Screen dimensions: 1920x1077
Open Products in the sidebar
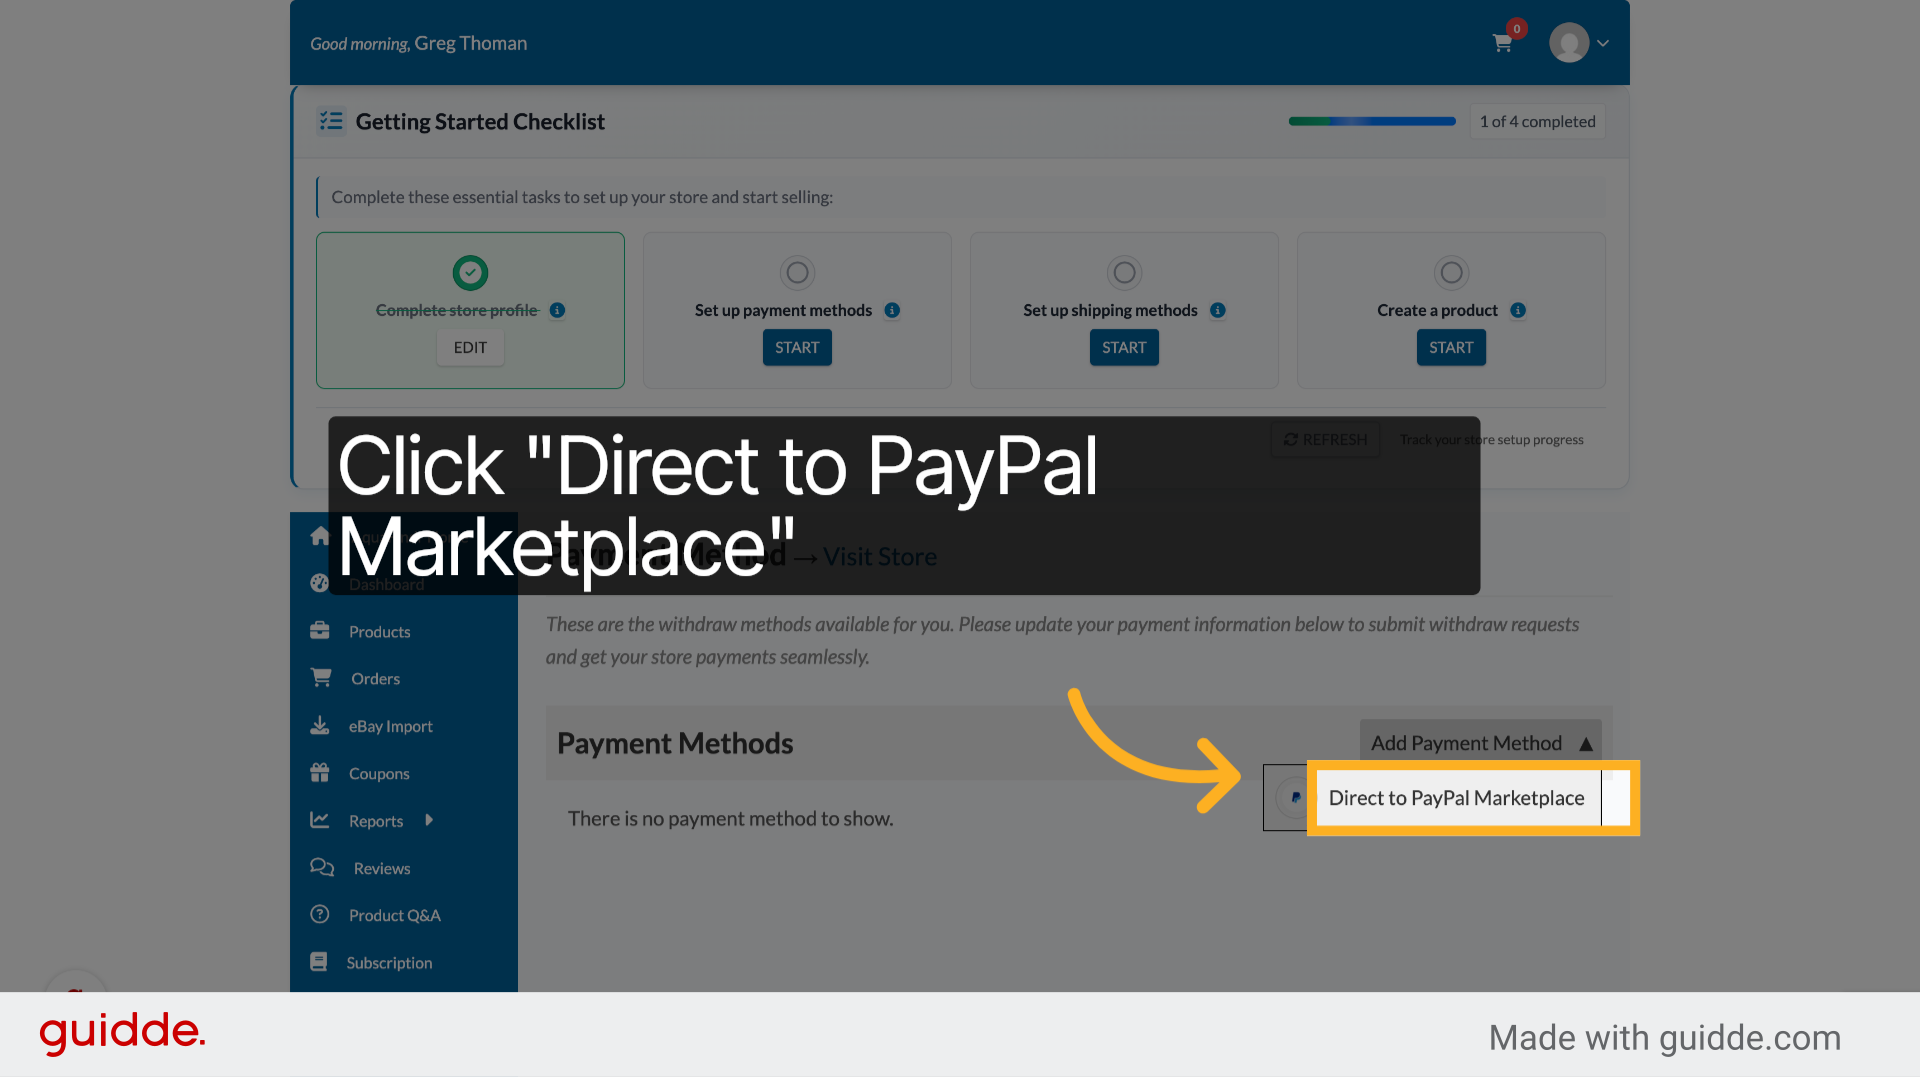[380, 632]
